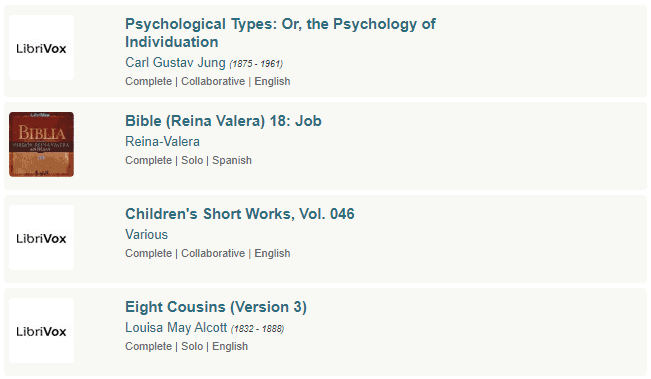Select the LibriVox logo beside Children's Short Works
This screenshot has height=379, width=651.
tap(42, 237)
